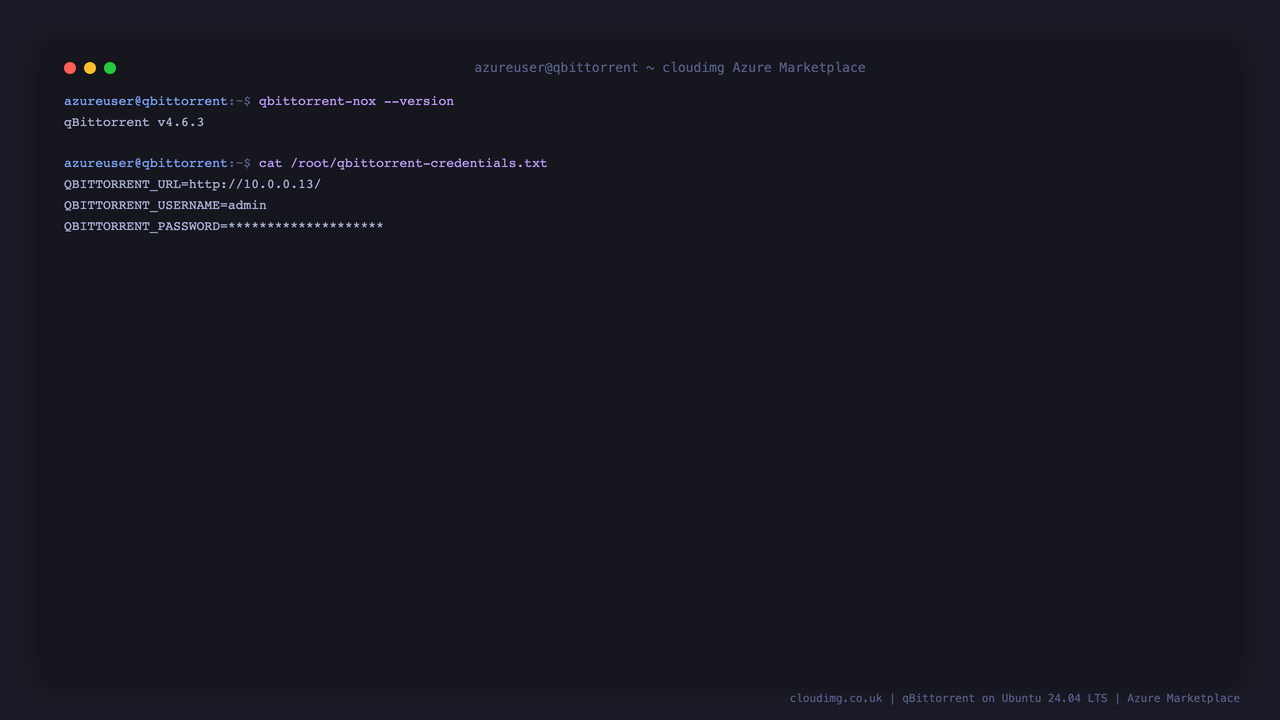Image resolution: width=1280 pixels, height=720 pixels.
Task: Click the masked QBITTORRENT_PASSWORD line
Action: tap(224, 226)
